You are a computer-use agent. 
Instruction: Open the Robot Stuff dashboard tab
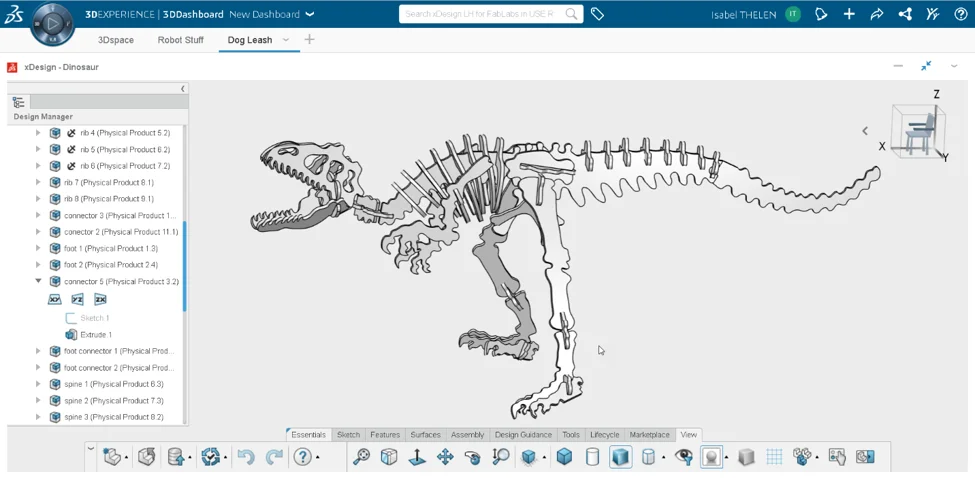point(180,40)
